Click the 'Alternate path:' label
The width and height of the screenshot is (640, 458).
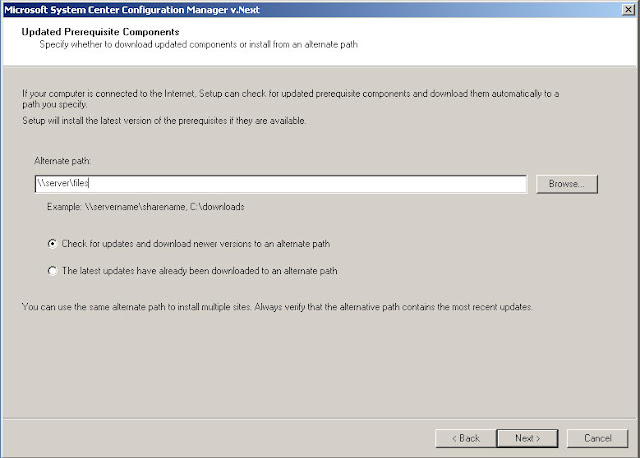pos(62,161)
